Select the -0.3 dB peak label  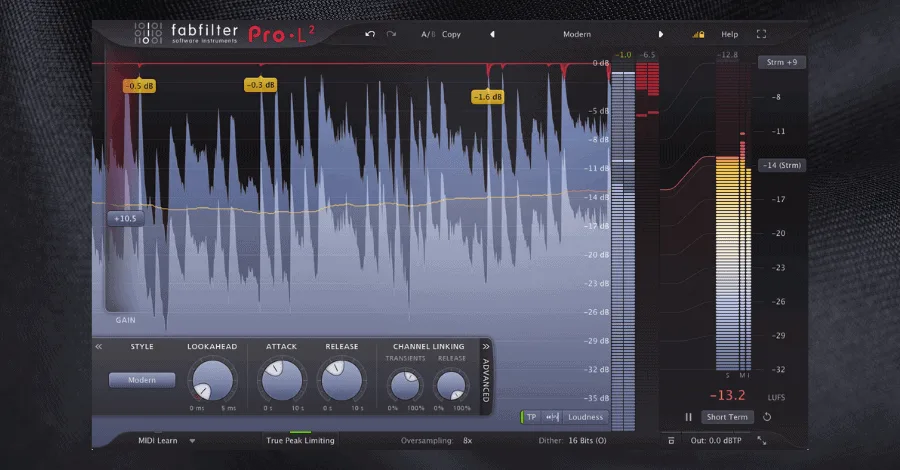[x=261, y=85]
